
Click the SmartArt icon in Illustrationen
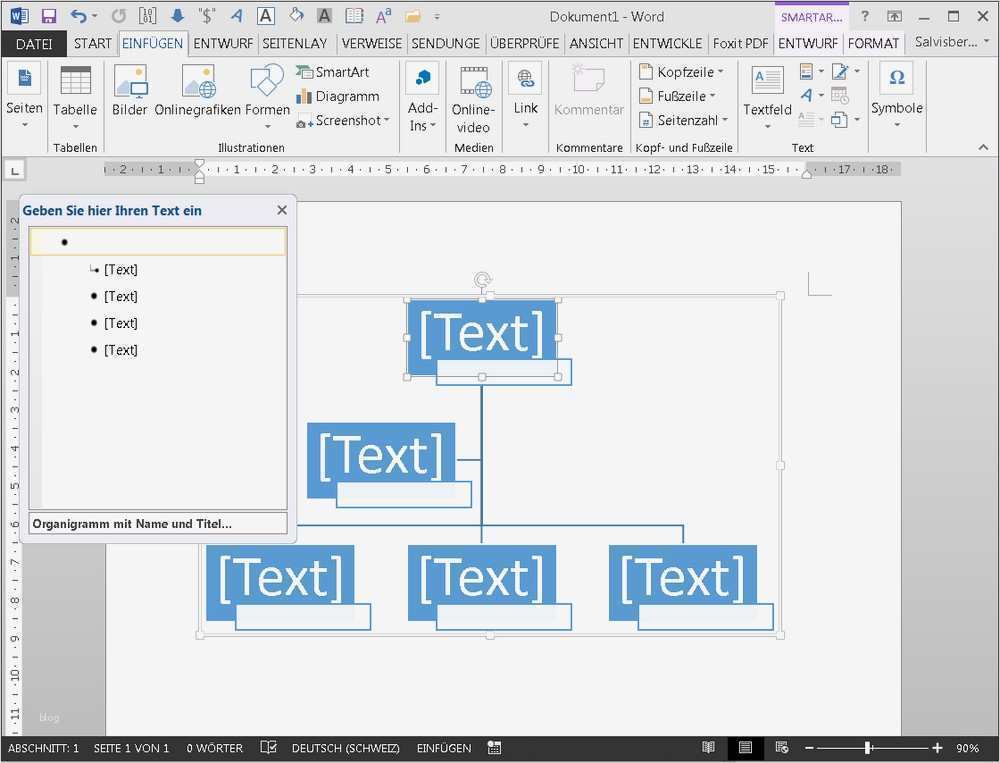(305, 72)
